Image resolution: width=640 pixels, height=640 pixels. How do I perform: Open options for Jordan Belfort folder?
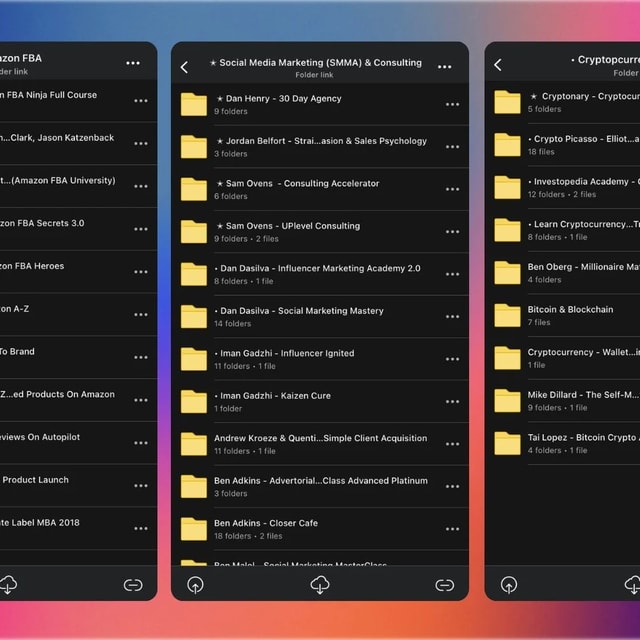pos(452,147)
